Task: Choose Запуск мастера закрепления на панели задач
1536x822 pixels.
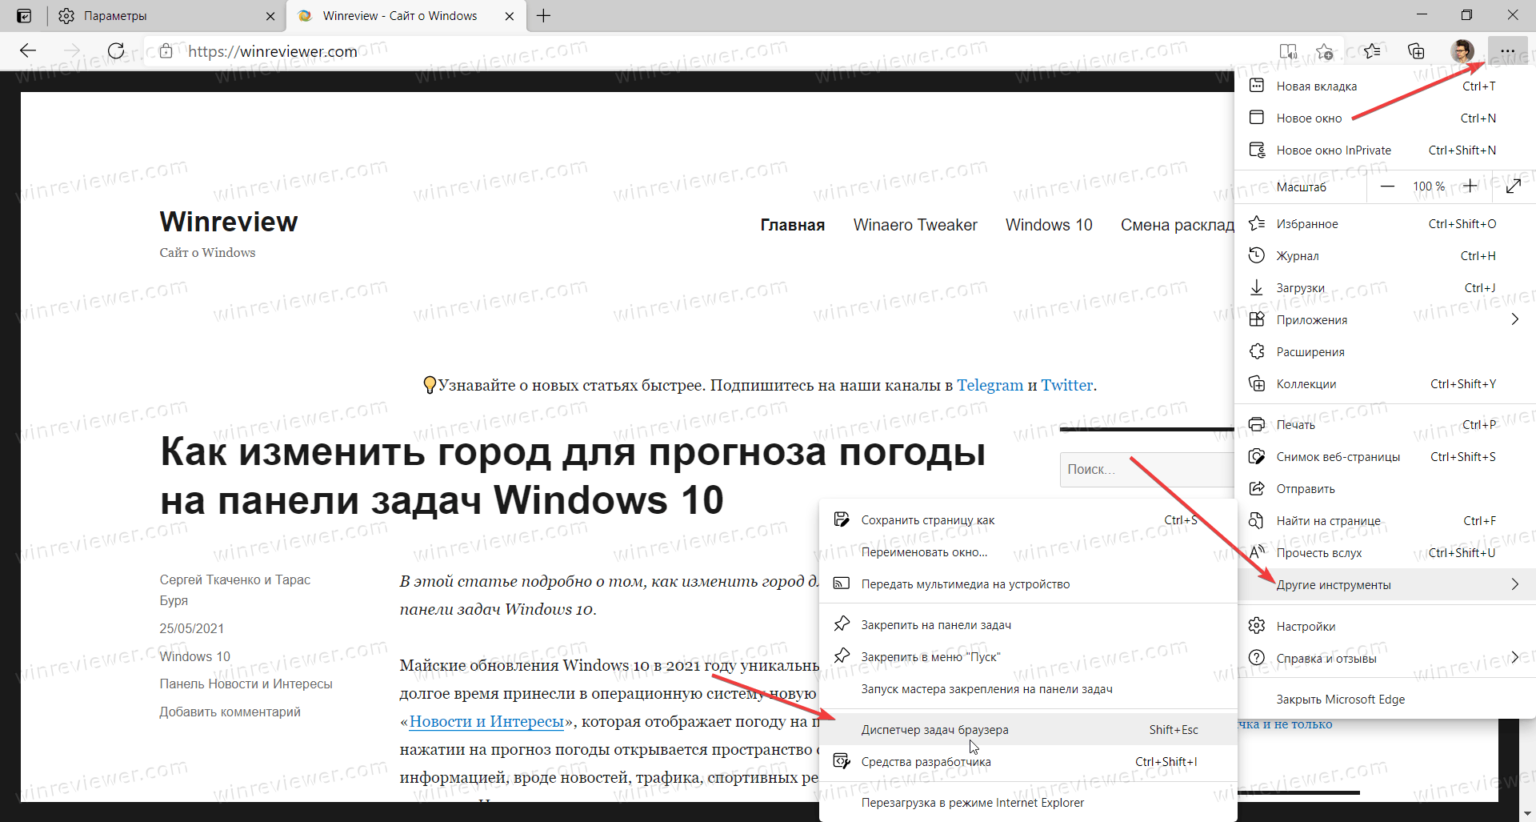Action: pos(1028,689)
